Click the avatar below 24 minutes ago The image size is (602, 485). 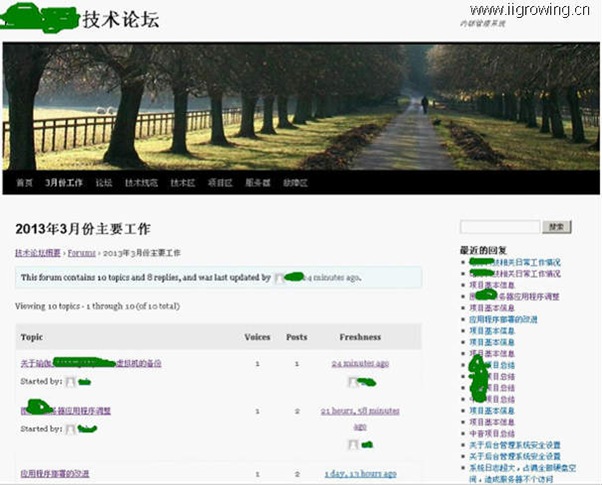353,382
